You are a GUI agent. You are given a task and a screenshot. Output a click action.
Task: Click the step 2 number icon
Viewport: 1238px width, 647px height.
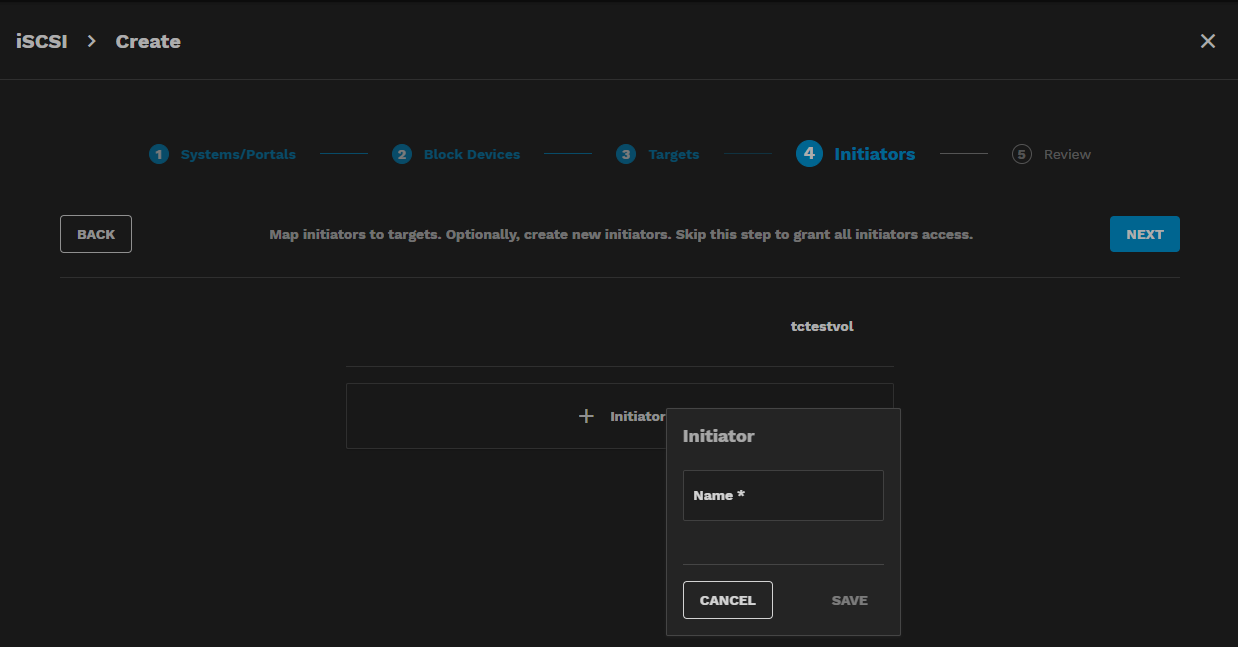click(x=402, y=154)
